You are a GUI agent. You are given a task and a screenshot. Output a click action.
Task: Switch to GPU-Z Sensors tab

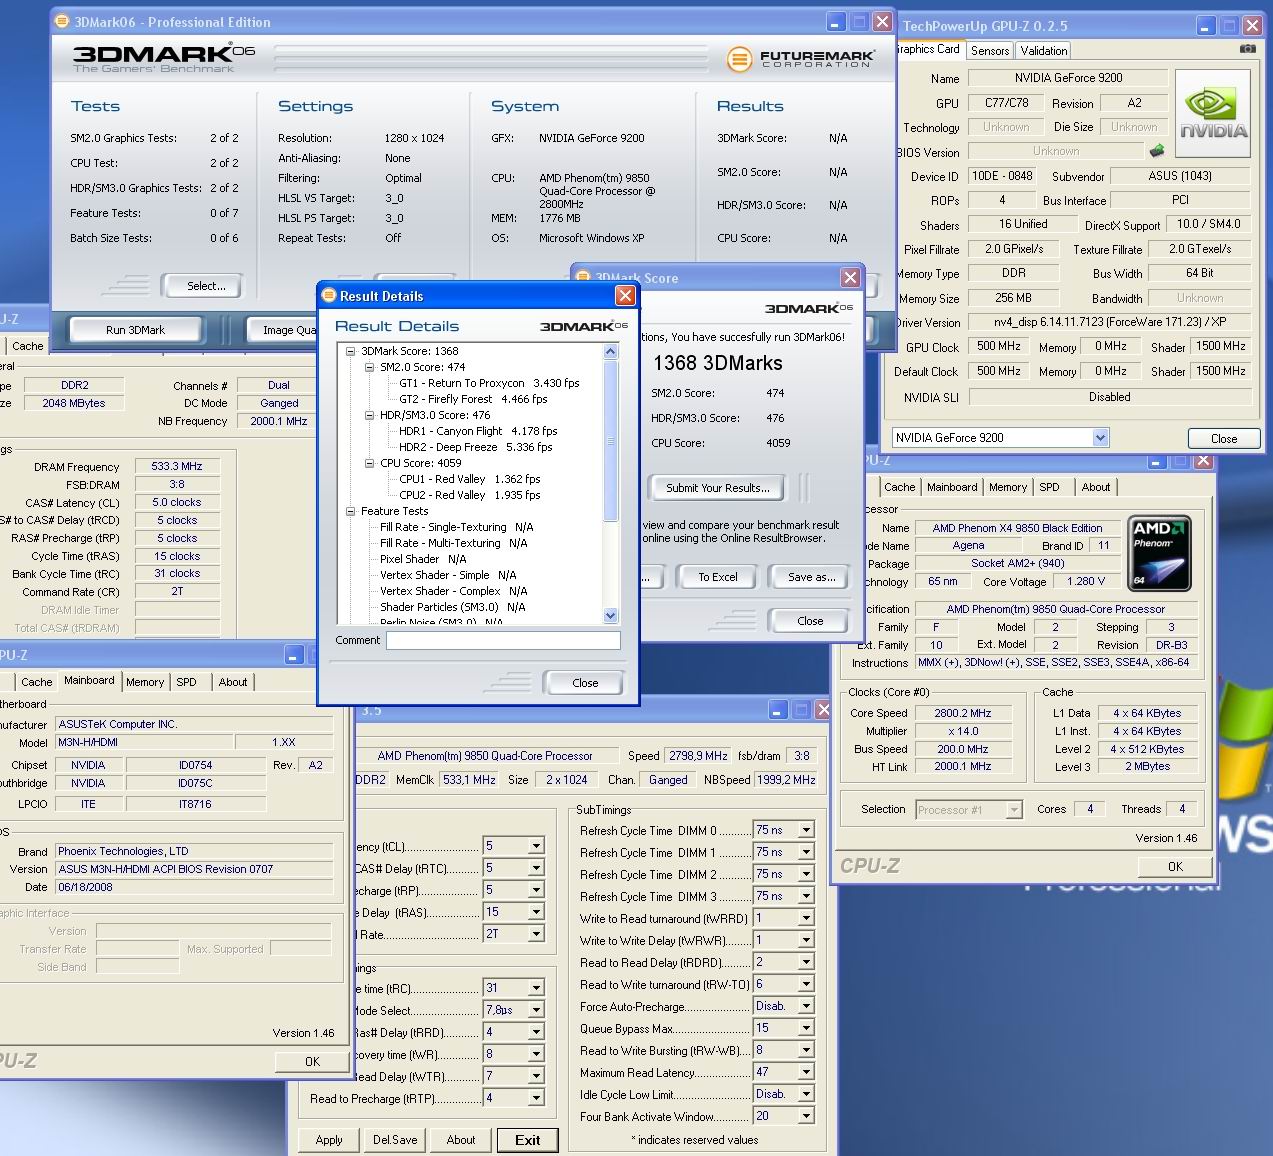pyautogui.click(x=990, y=50)
